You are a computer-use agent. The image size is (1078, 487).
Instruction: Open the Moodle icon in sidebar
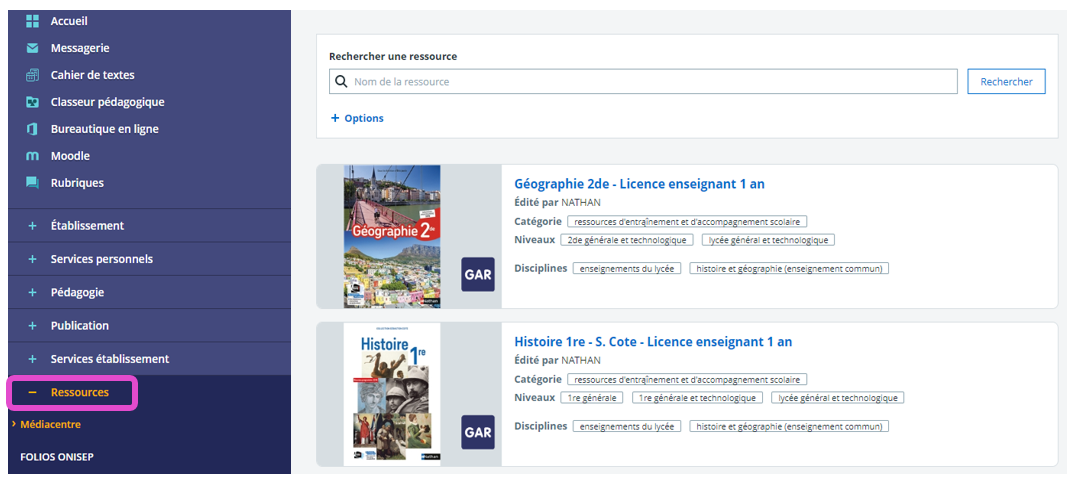[32, 156]
